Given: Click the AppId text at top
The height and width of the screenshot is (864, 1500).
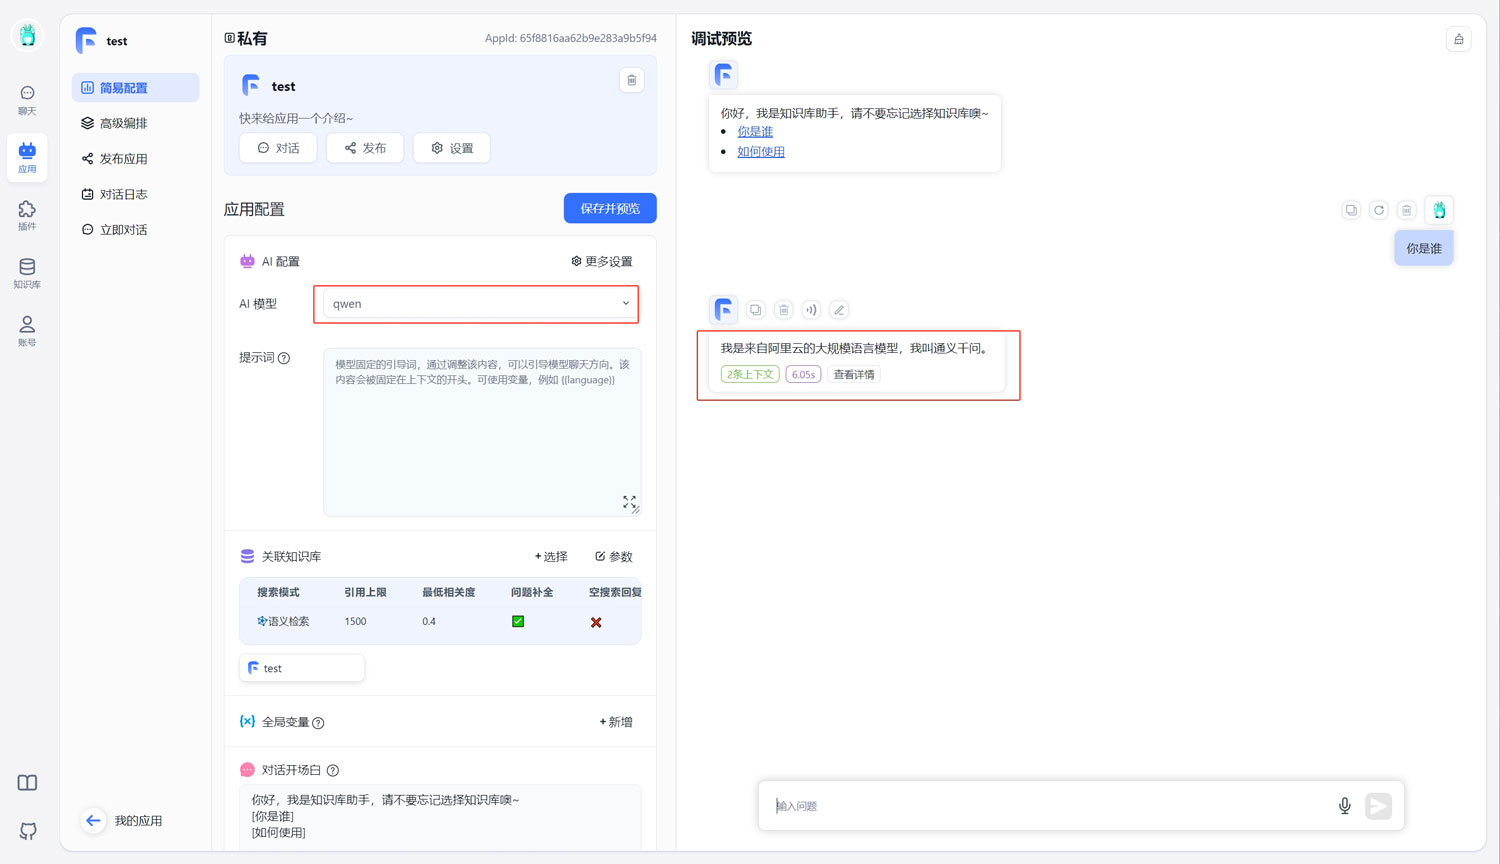Looking at the screenshot, I should pos(571,39).
